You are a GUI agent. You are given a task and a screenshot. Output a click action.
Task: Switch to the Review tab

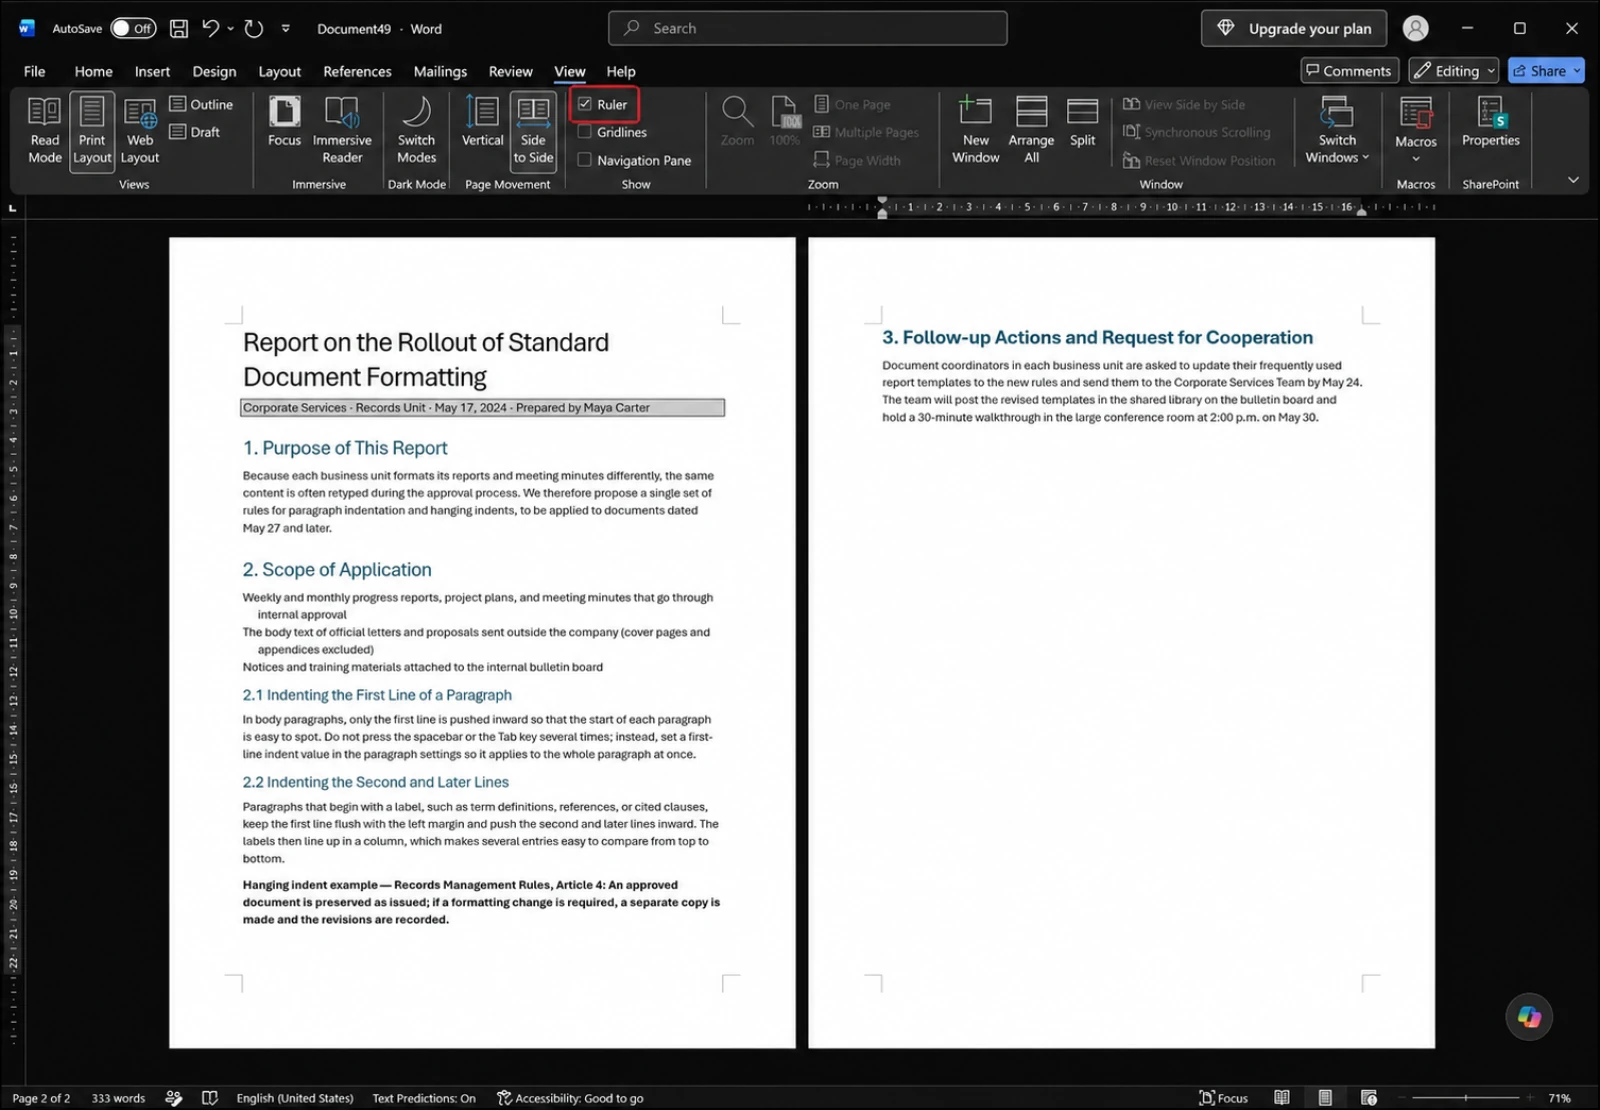[x=510, y=71]
